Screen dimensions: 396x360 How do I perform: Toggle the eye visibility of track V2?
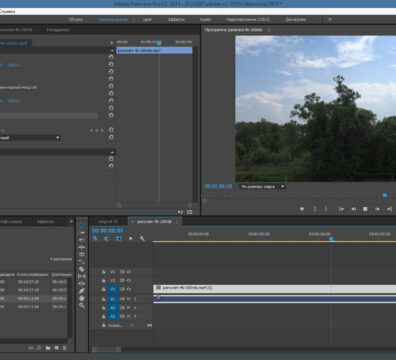coord(129,281)
